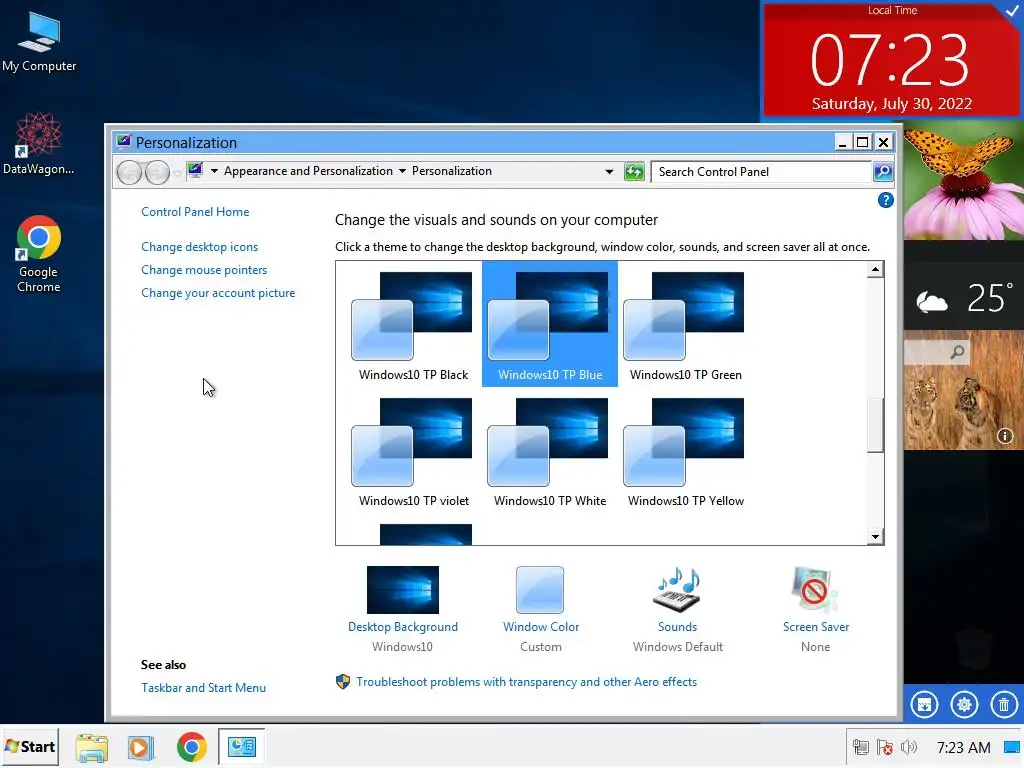Click the Forward navigation arrow
1024x768 pixels.
tap(157, 172)
